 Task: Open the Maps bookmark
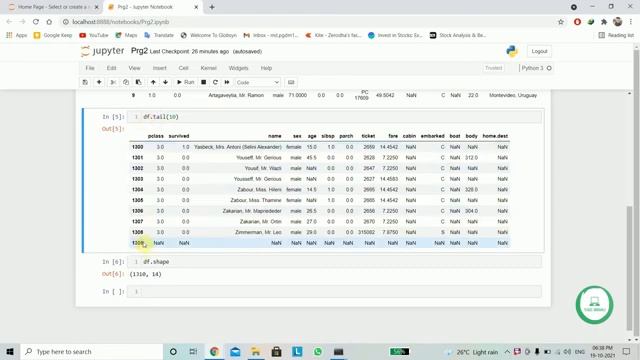click(x=126, y=36)
